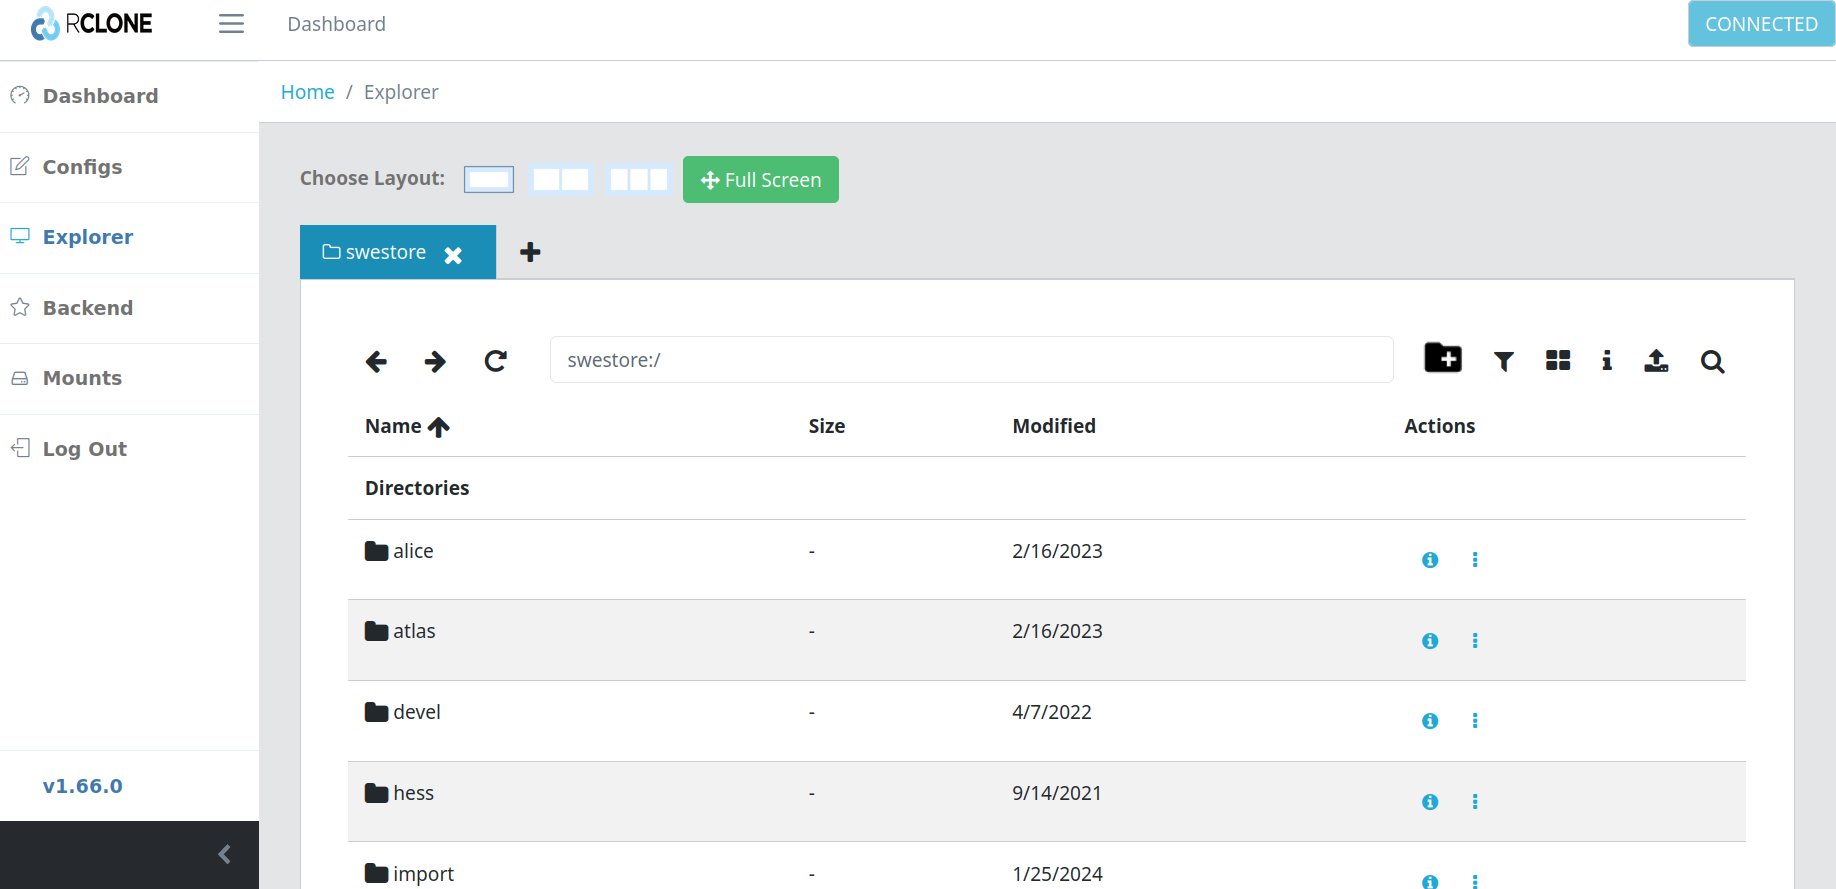The image size is (1836, 889).
Task: Select the single-pane layout
Action: point(489,180)
